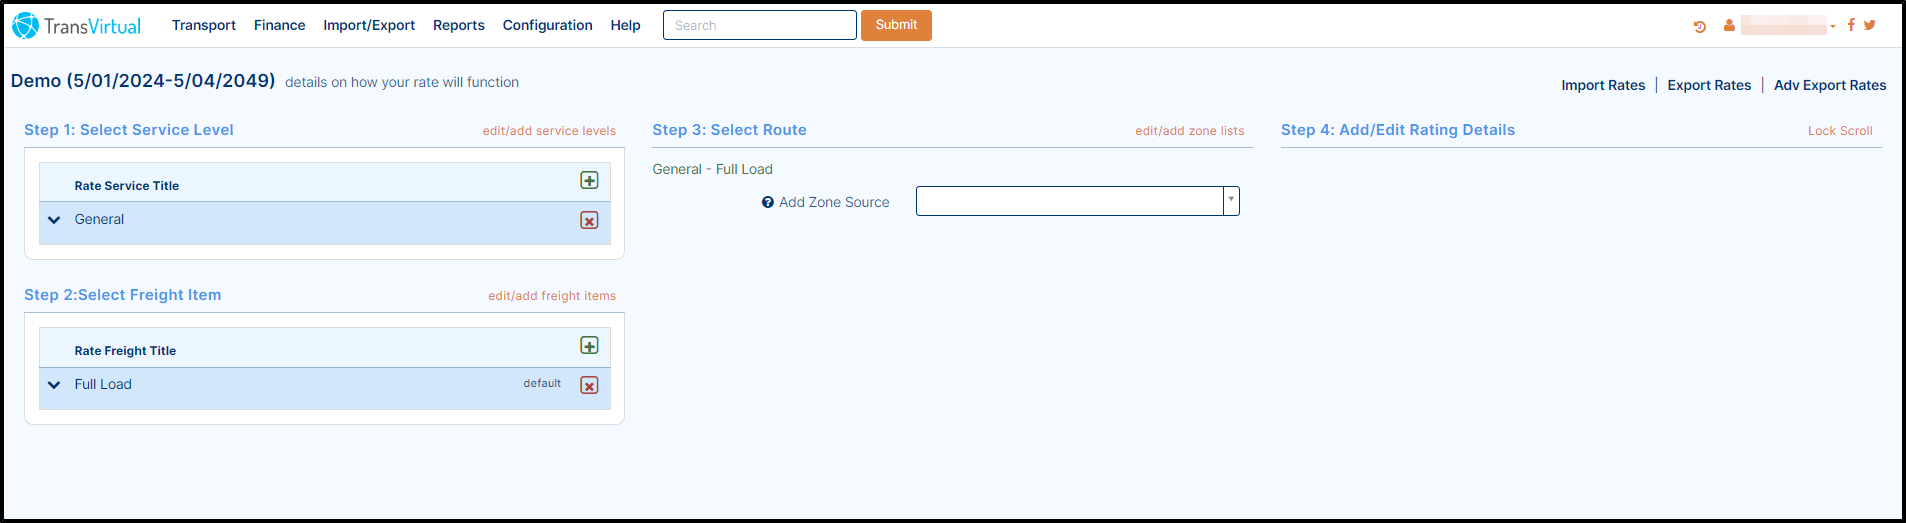Visit the Facebook page icon
Viewport: 1906px width, 523px height.
[1851, 25]
